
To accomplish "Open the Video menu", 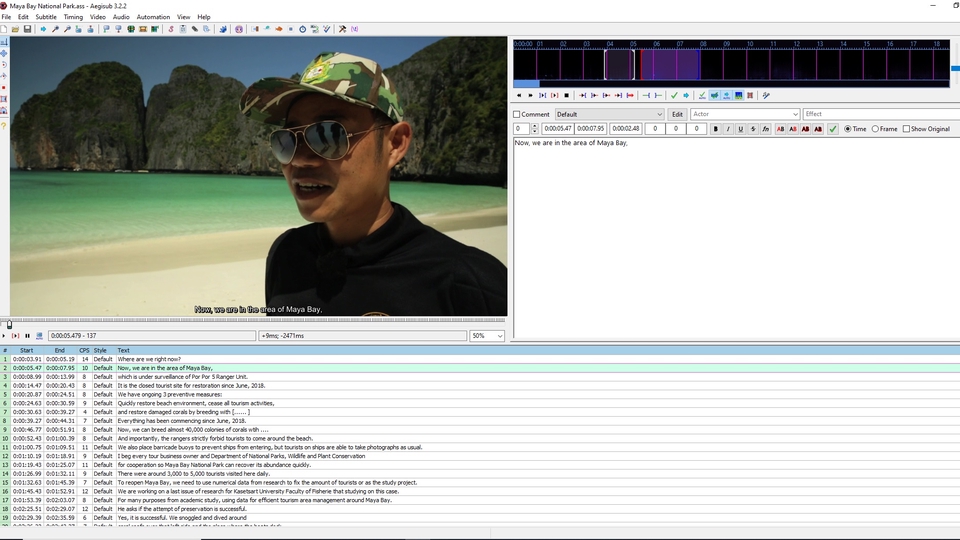I will click(x=98, y=17).
